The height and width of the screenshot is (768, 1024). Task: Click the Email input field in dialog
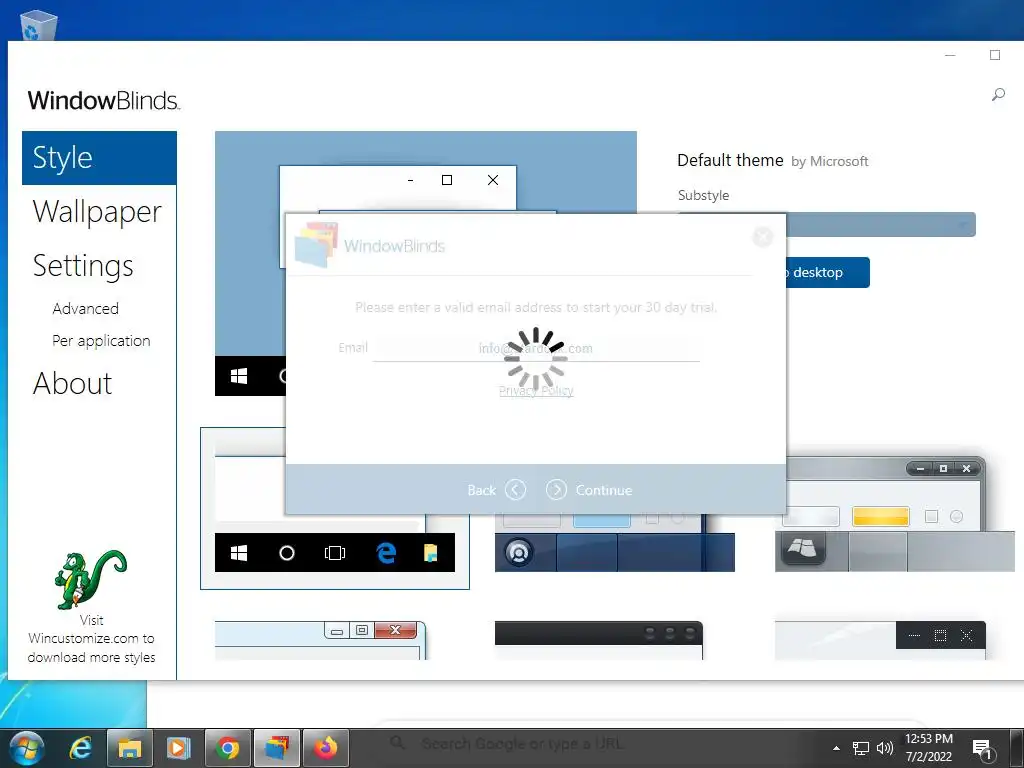[x=536, y=348]
